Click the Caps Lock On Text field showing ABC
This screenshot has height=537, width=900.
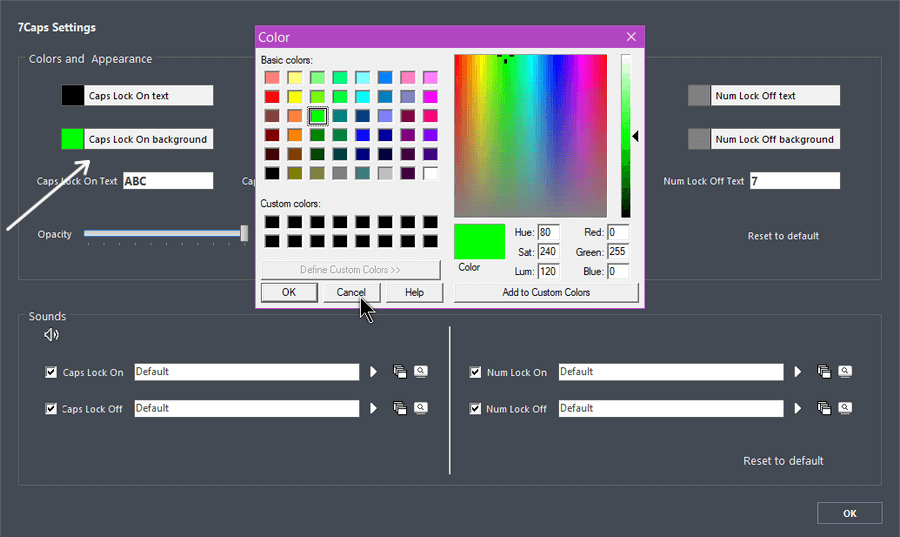[x=168, y=181]
